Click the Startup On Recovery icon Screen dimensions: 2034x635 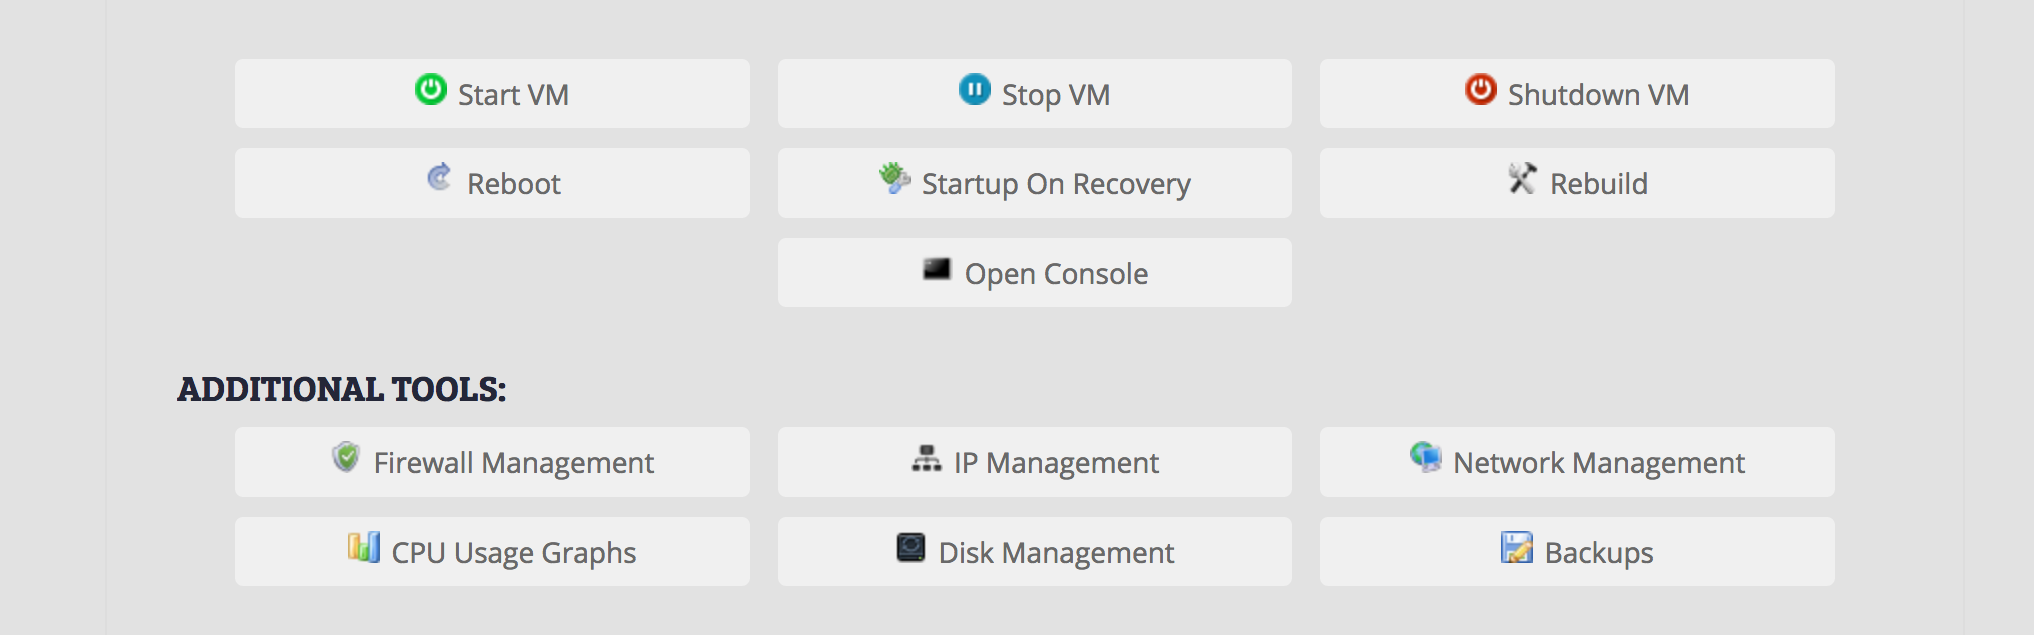[894, 178]
